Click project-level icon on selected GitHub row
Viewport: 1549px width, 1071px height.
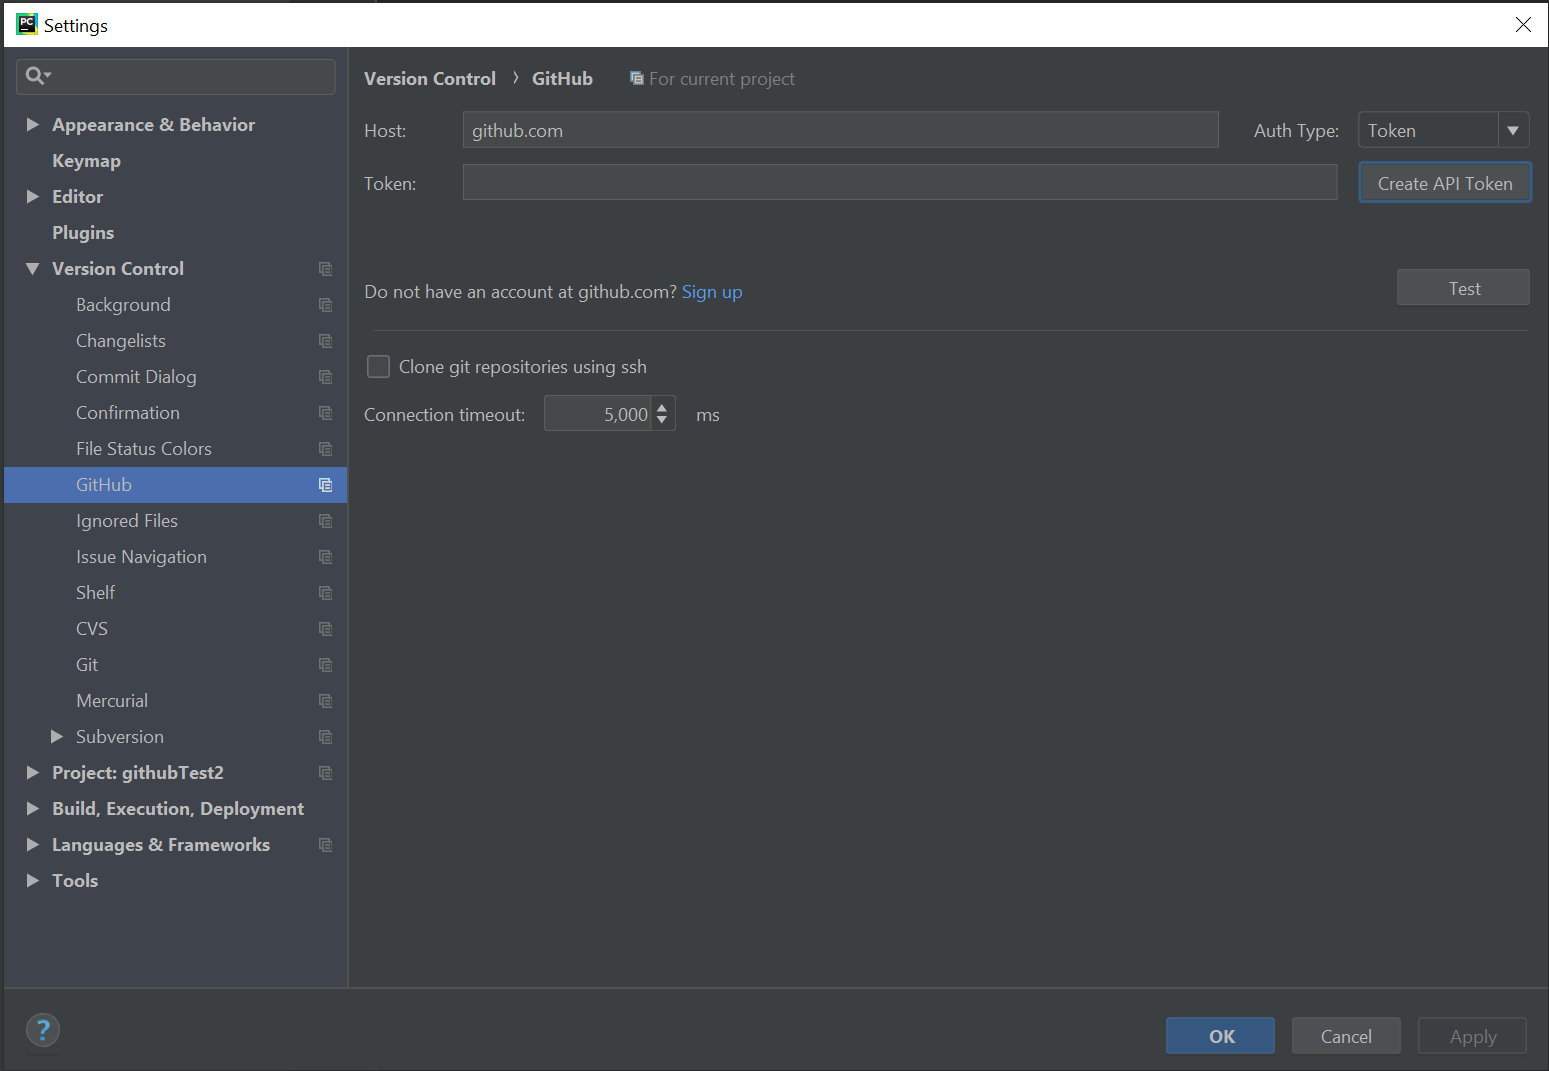coord(325,485)
